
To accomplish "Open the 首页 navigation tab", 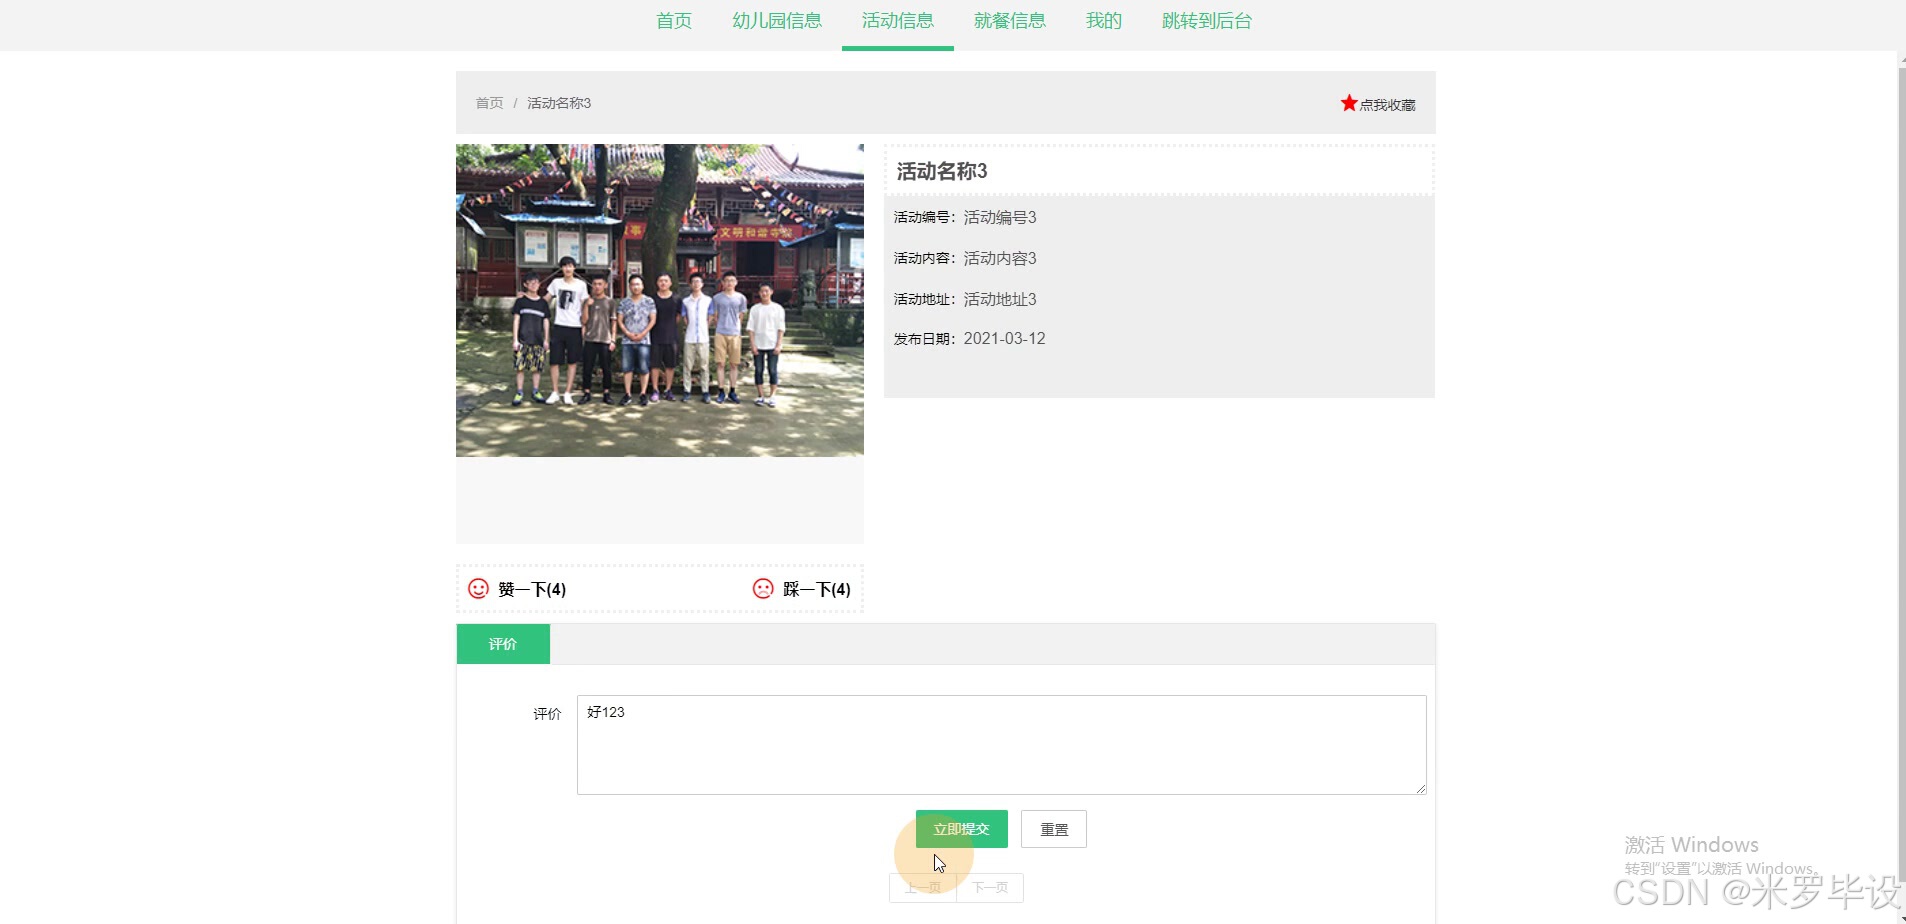I will pyautogui.click(x=674, y=21).
